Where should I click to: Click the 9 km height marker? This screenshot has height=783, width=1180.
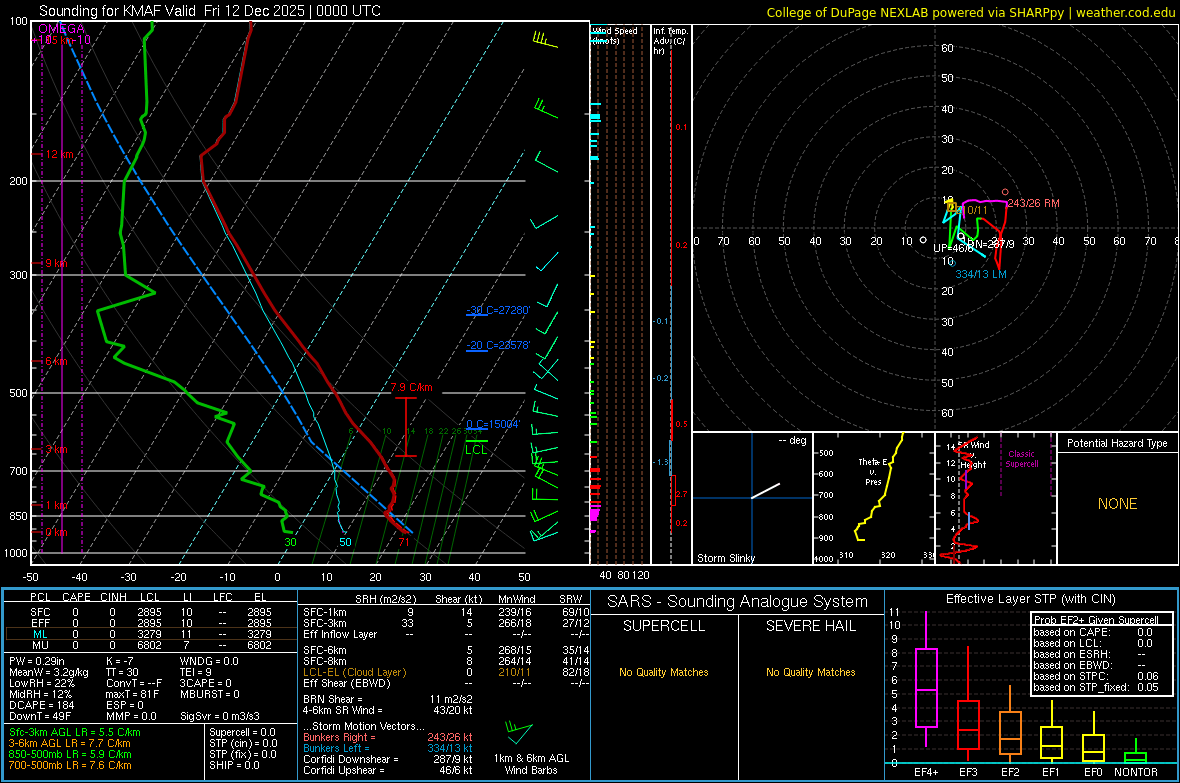pos(56,264)
